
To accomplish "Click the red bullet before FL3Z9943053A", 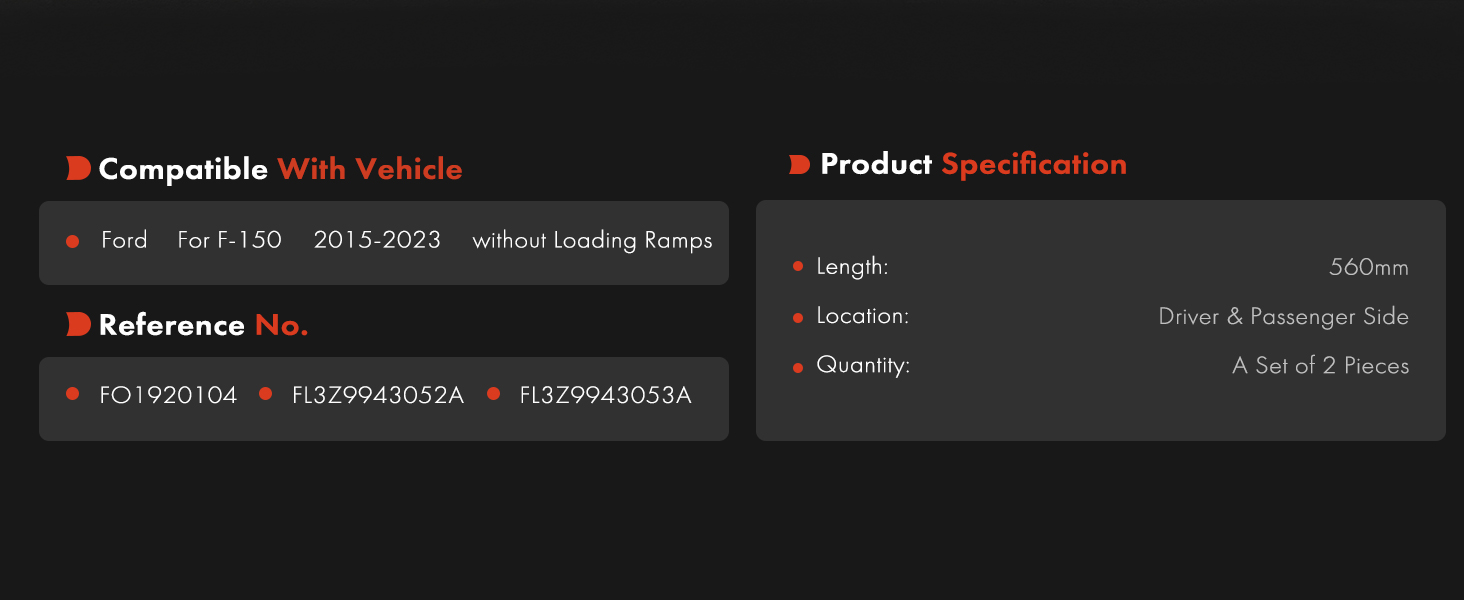I will pos(493,394).
